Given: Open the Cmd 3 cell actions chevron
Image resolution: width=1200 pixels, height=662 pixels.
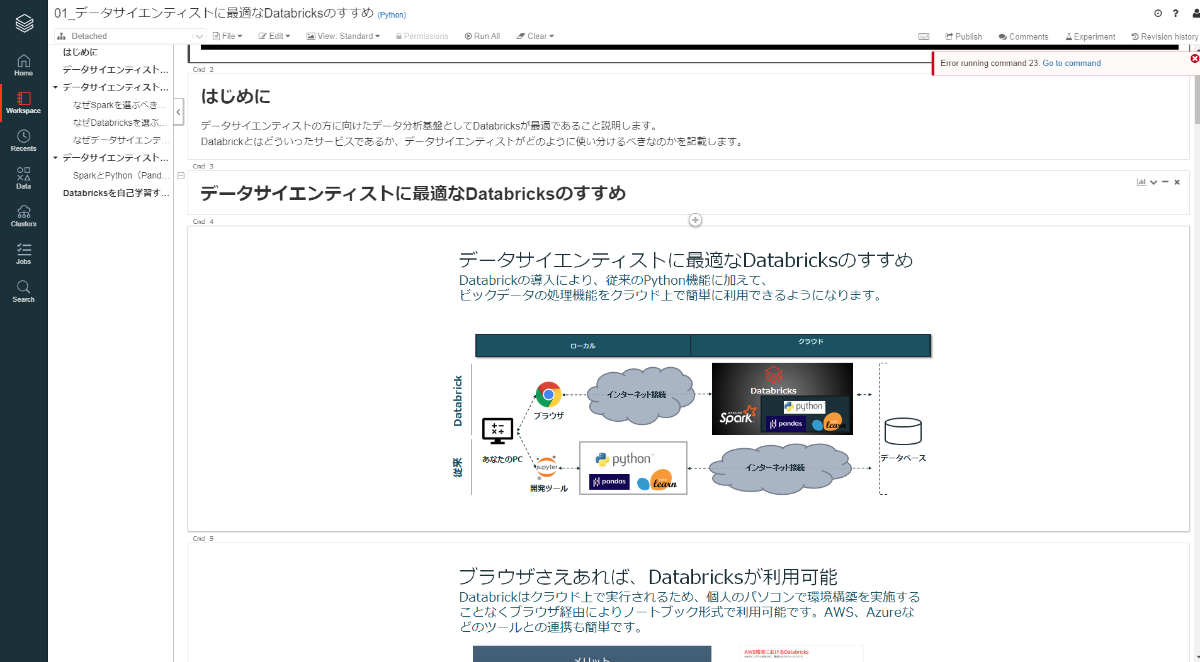Looking at the screenshot, I should pos(1153,182).
